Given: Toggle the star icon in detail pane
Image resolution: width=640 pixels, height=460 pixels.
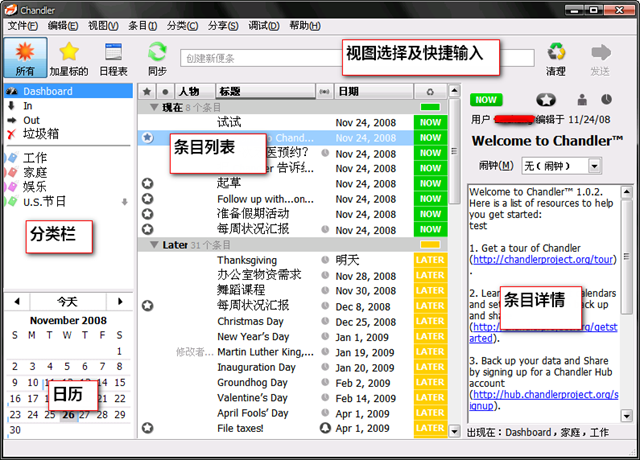Looking at the screenshot, I should pos(546,100).
